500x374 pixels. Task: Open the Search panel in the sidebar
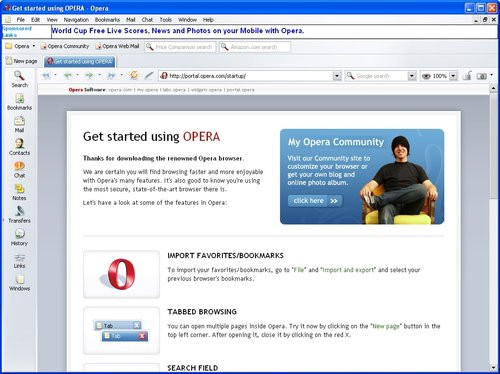(19, 79)
